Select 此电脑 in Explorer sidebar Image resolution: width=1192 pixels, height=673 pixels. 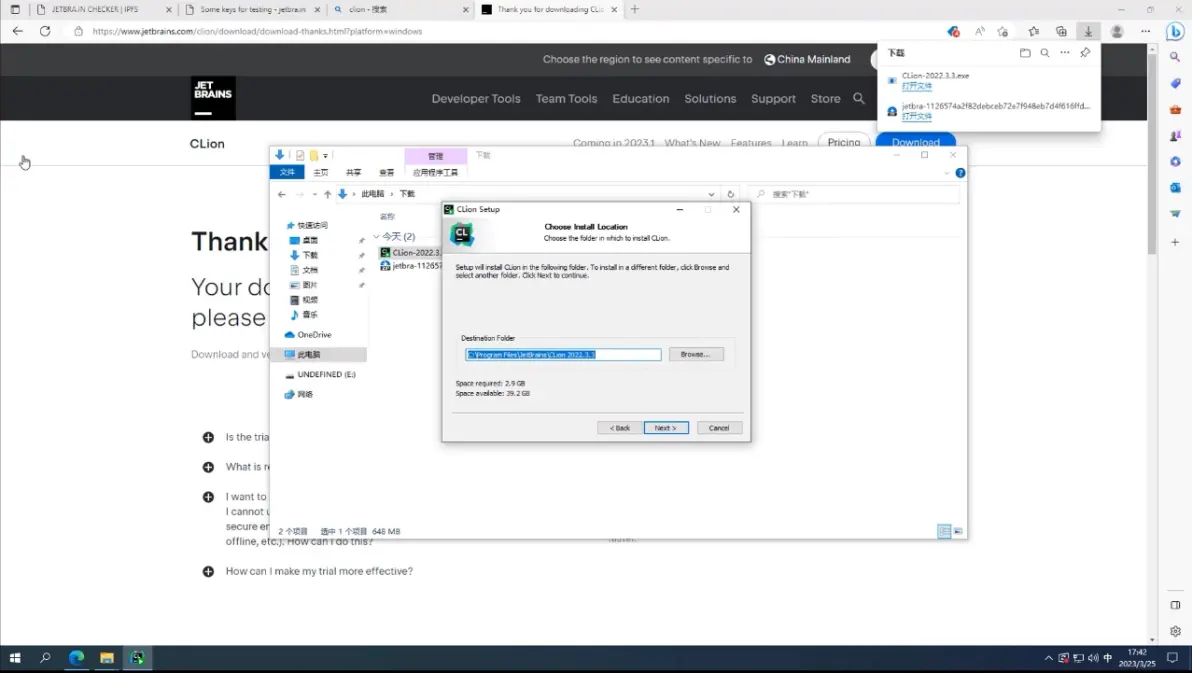(x=309, y=354)
